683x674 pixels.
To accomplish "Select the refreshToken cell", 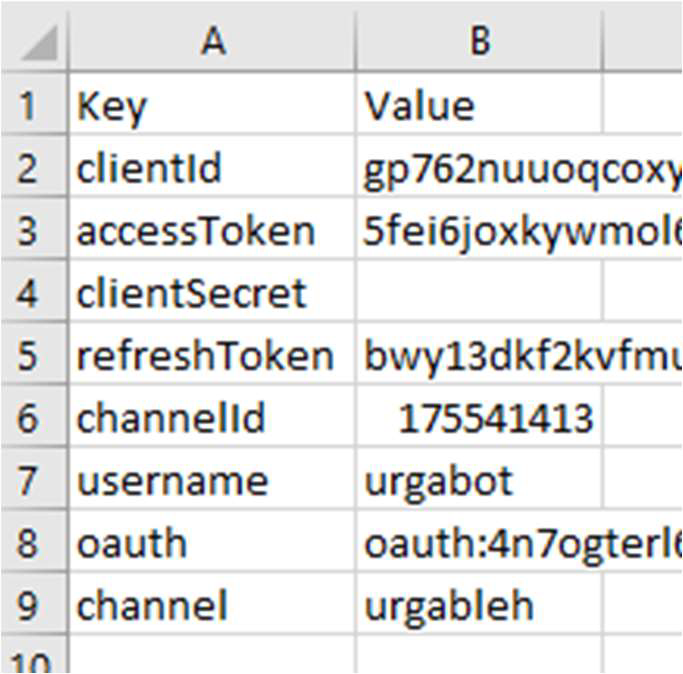I will (x=212, y=356).
